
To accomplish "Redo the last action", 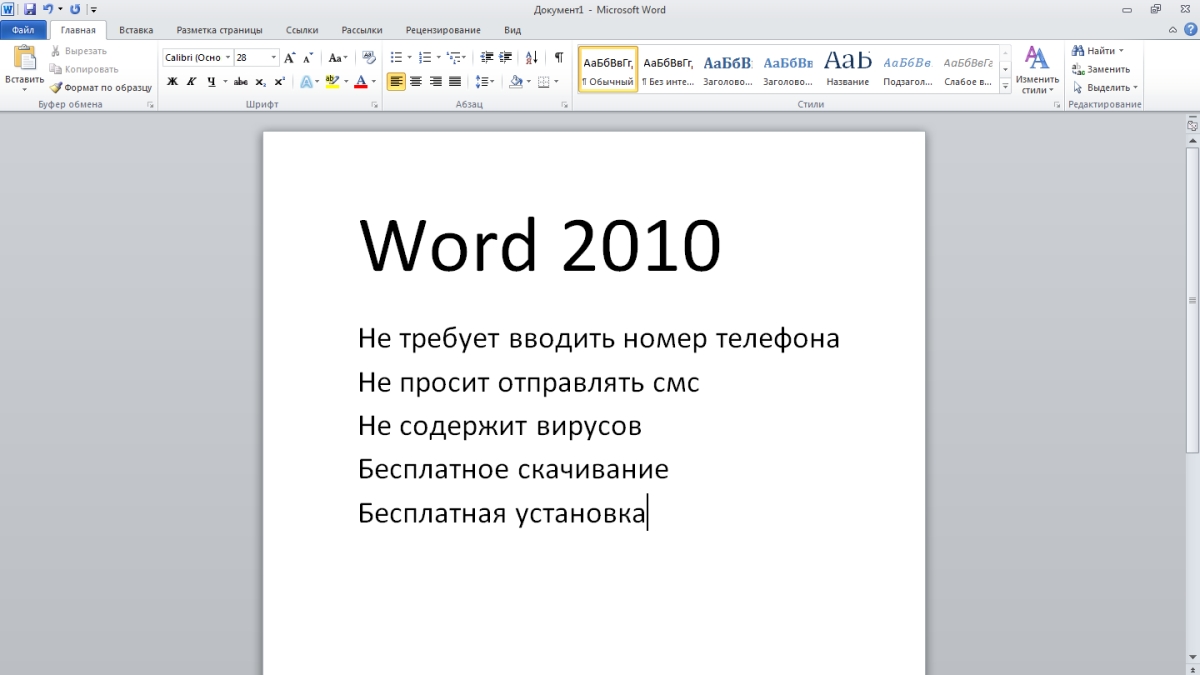I will pyautogui.click(x=75, y=8).
